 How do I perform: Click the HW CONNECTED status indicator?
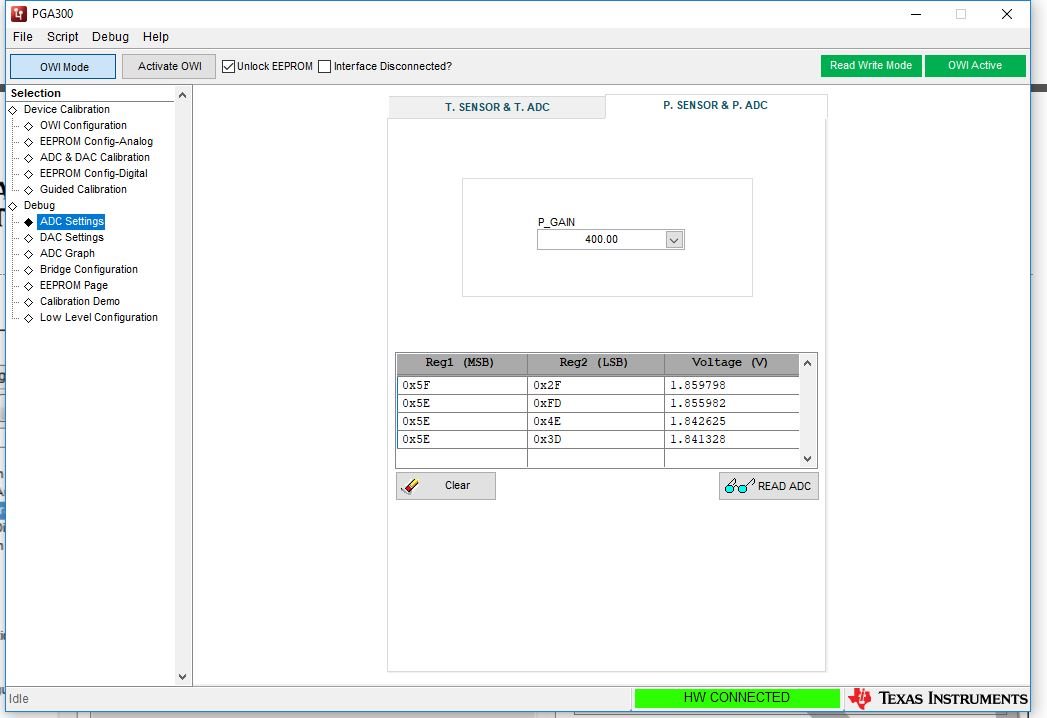(x=737, y=697)
